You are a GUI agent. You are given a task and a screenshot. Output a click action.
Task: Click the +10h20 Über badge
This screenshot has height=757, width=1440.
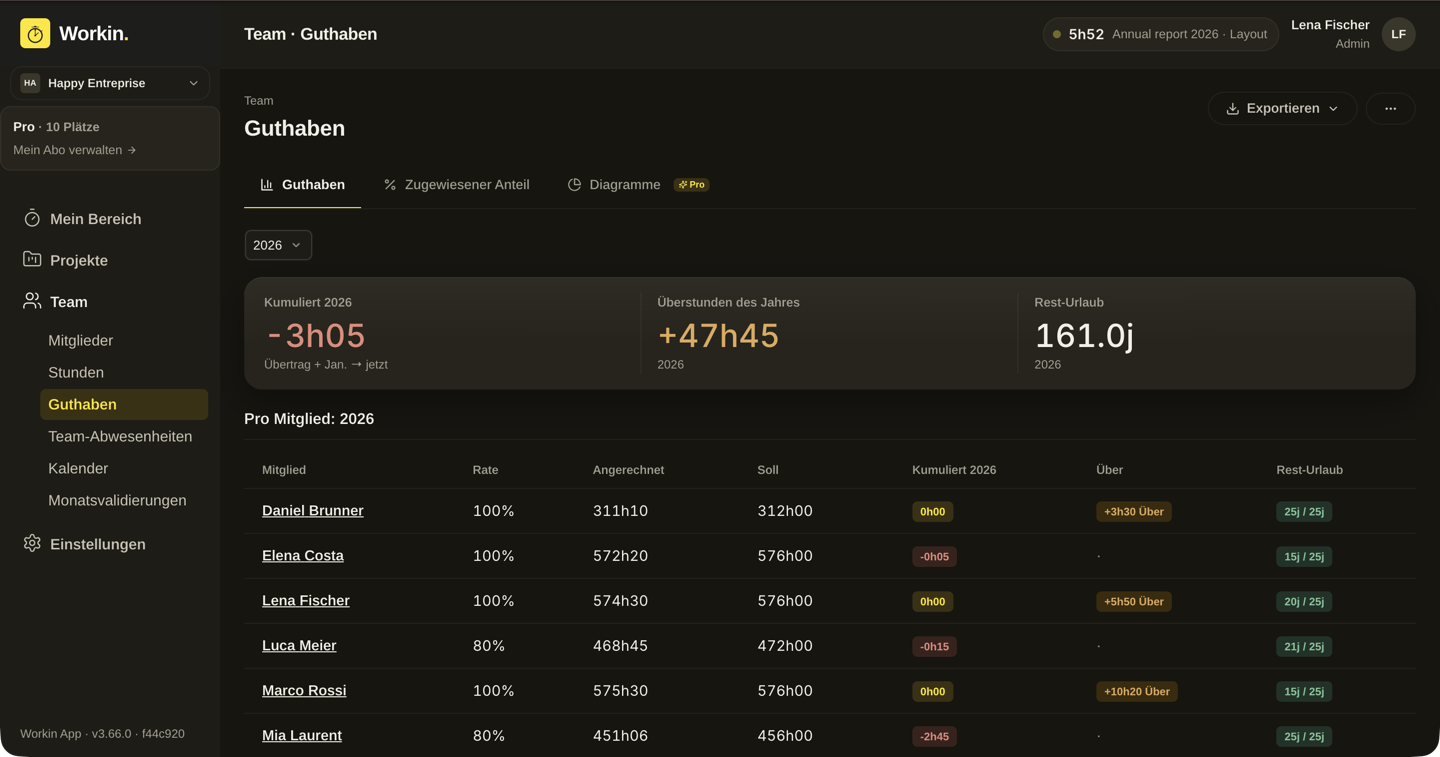coord(1137,692)
